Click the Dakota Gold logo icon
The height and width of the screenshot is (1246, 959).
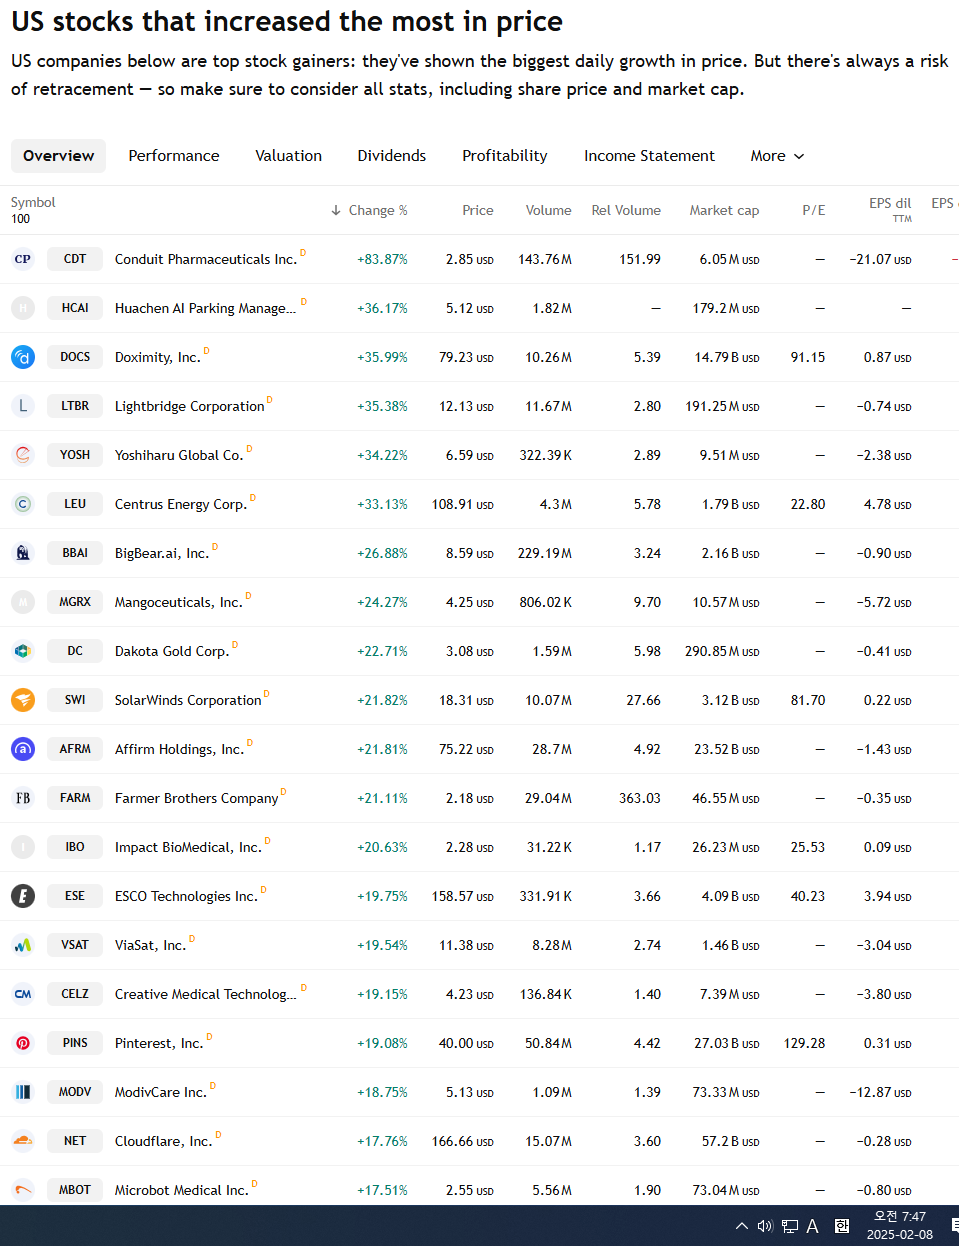[23, 651]
